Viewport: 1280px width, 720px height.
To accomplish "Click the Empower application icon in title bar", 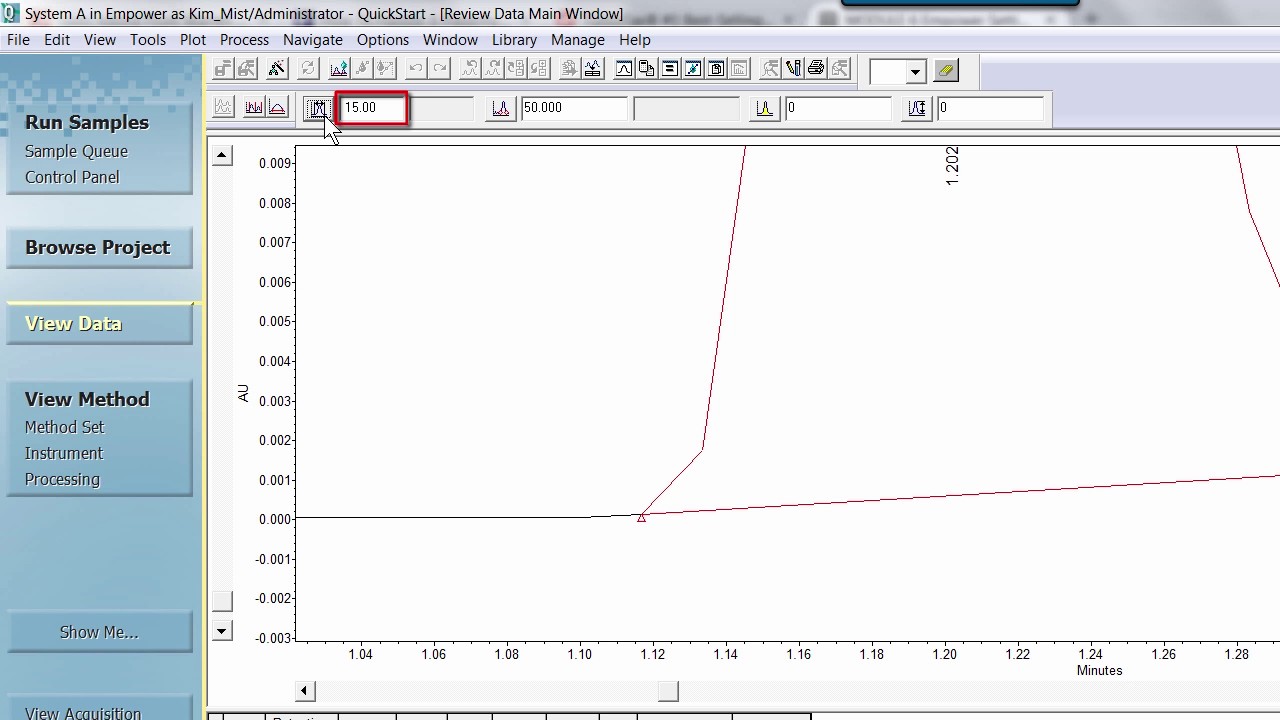I will (11, 14).
